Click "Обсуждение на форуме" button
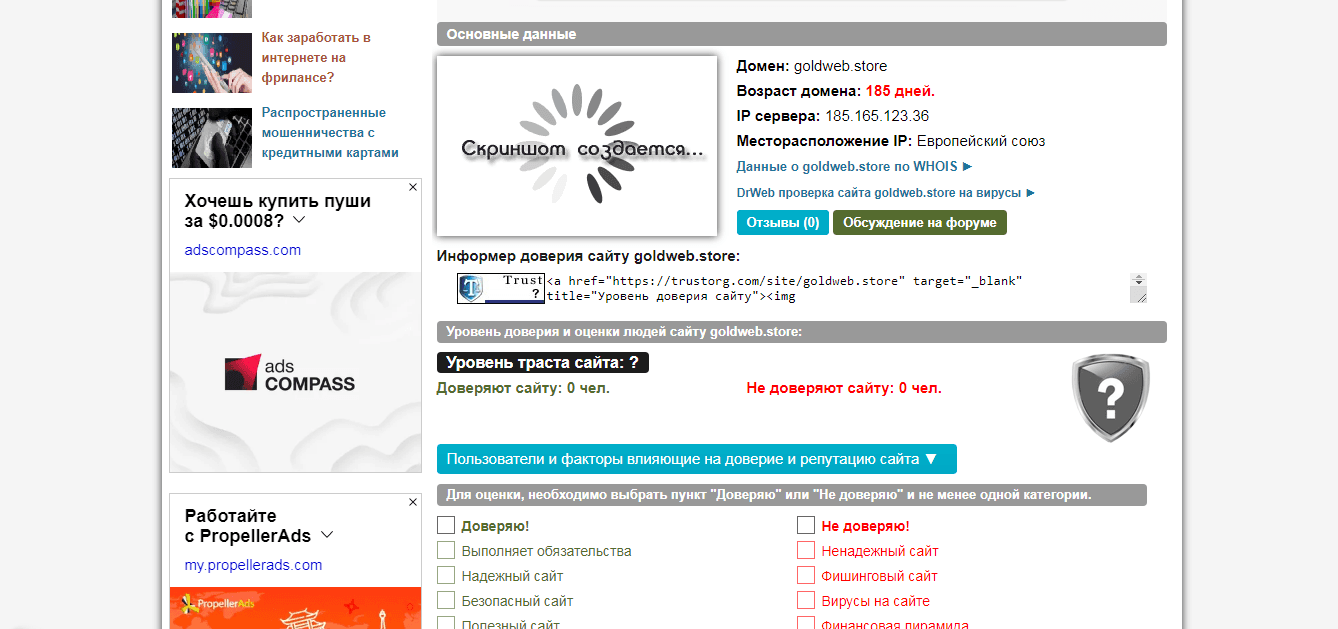This screenshot has width=1338, height=629. [x=919, y=223]
